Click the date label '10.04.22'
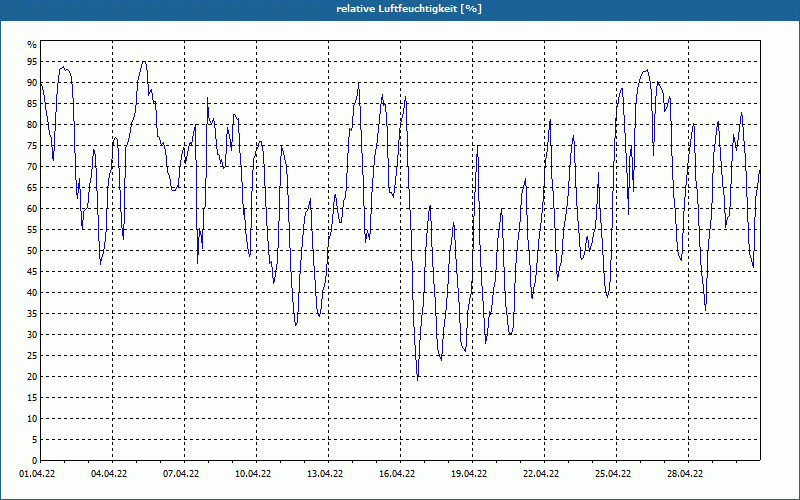Screen dimensions: 800x500 pos(253,474)
